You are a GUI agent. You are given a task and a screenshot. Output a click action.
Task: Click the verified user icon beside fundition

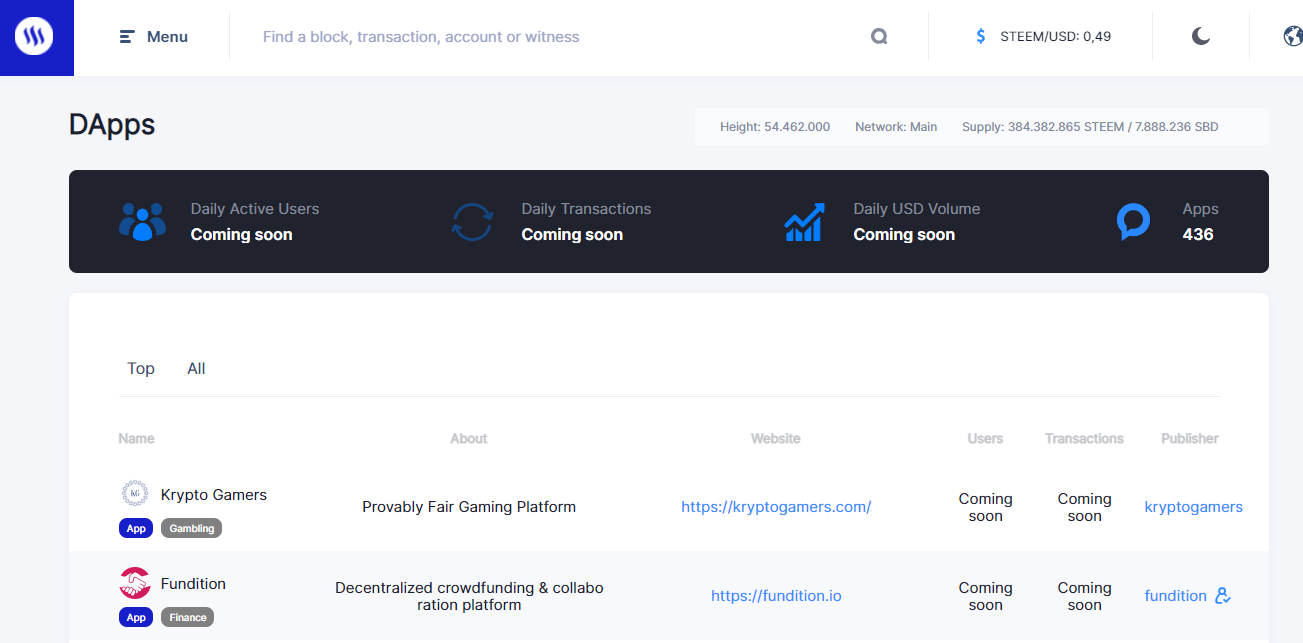pos(1222,596)
